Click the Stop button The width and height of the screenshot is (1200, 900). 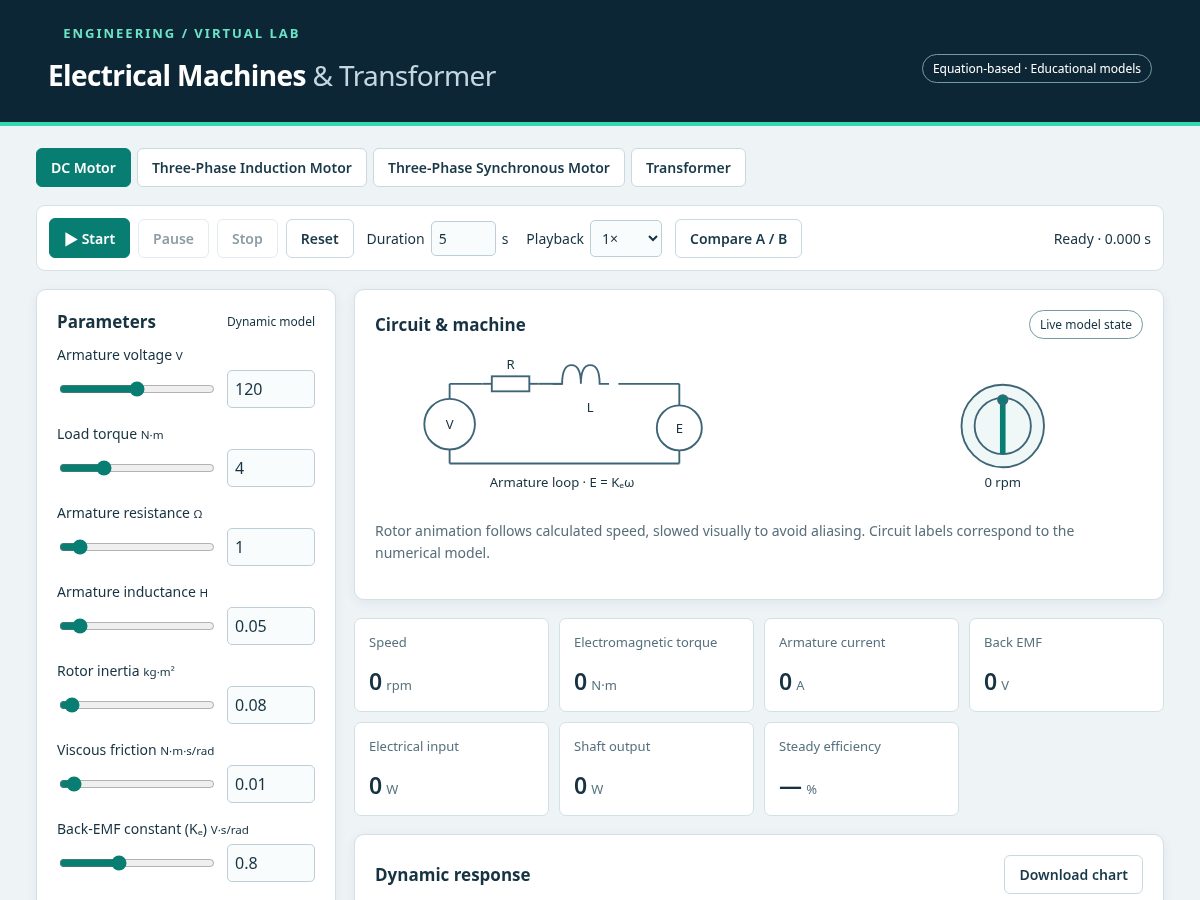(247, 238)
